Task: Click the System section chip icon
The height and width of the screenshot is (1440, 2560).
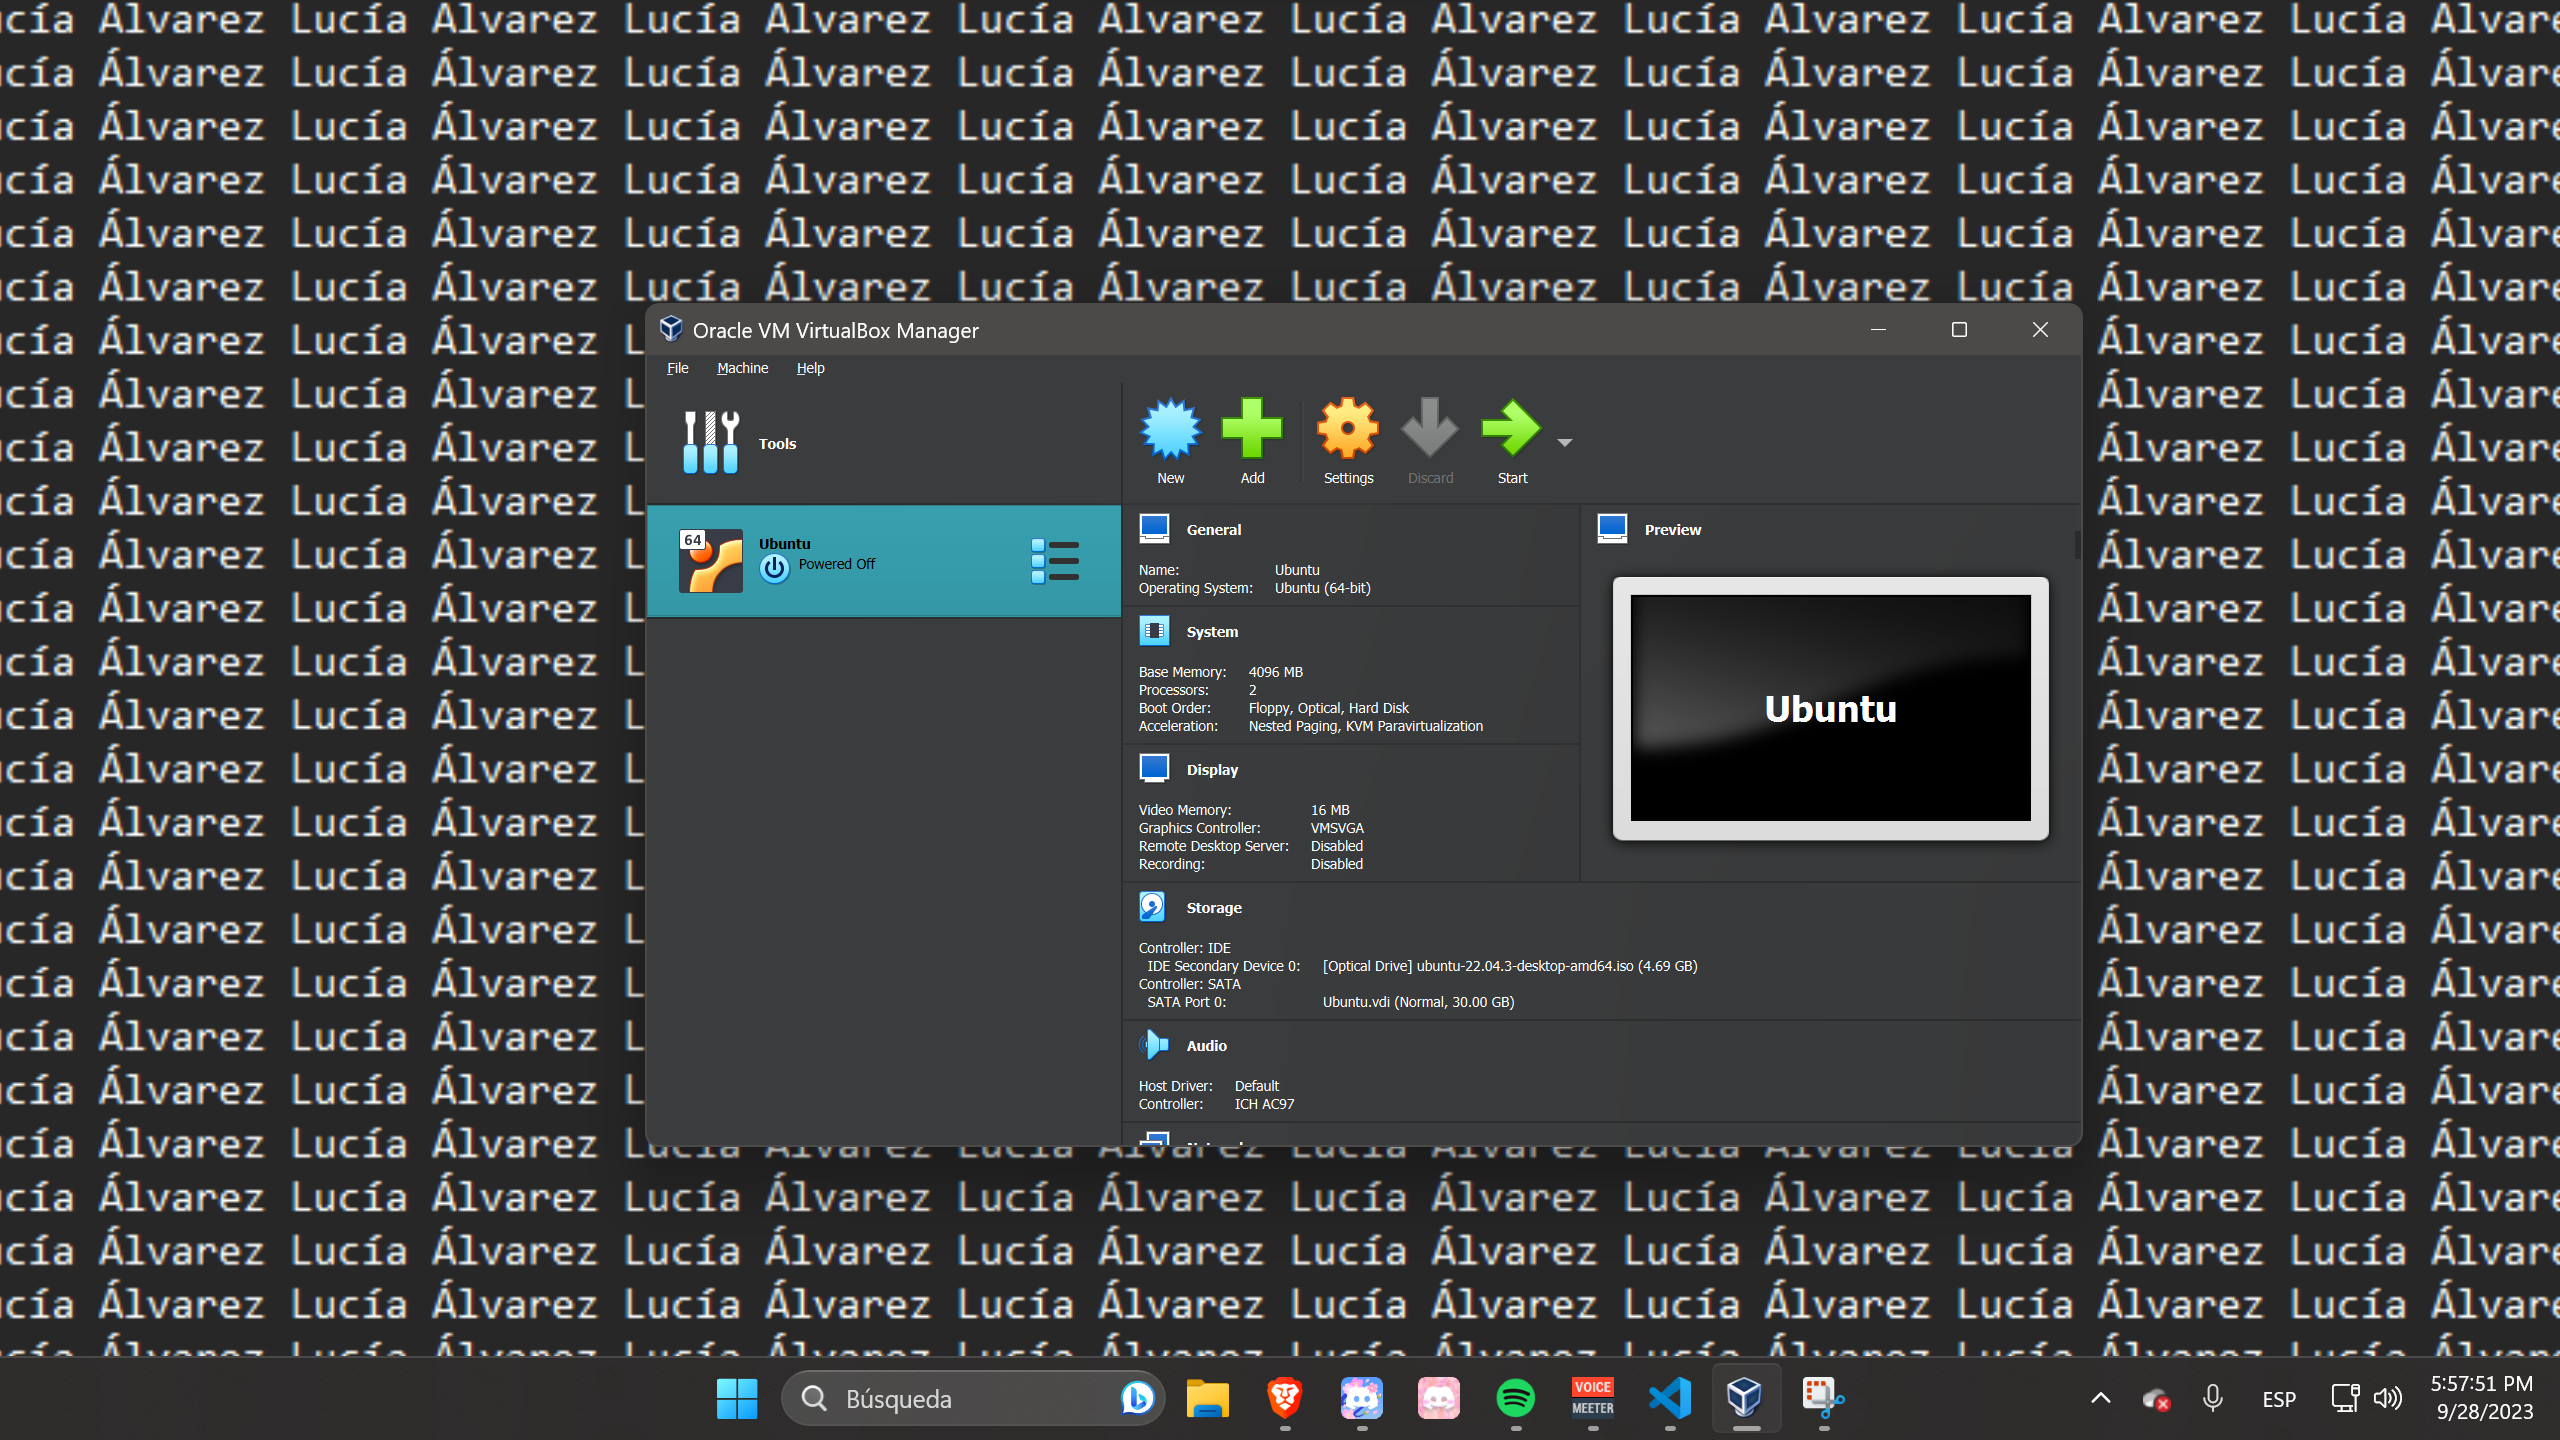Action: (1153, 631)
